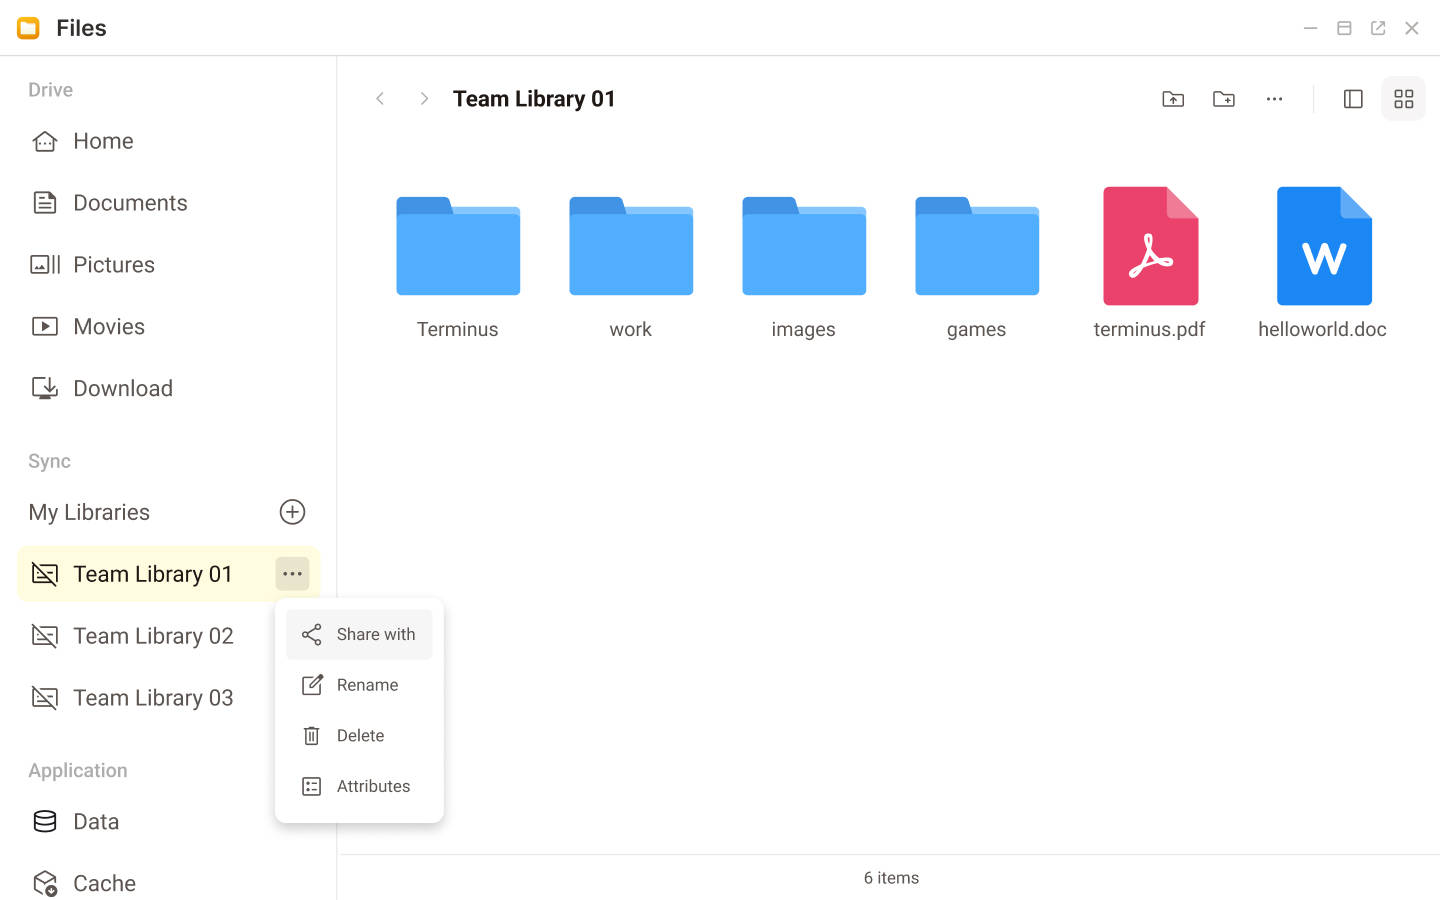
Task: Open the Movies location
Action: [168, 327]
